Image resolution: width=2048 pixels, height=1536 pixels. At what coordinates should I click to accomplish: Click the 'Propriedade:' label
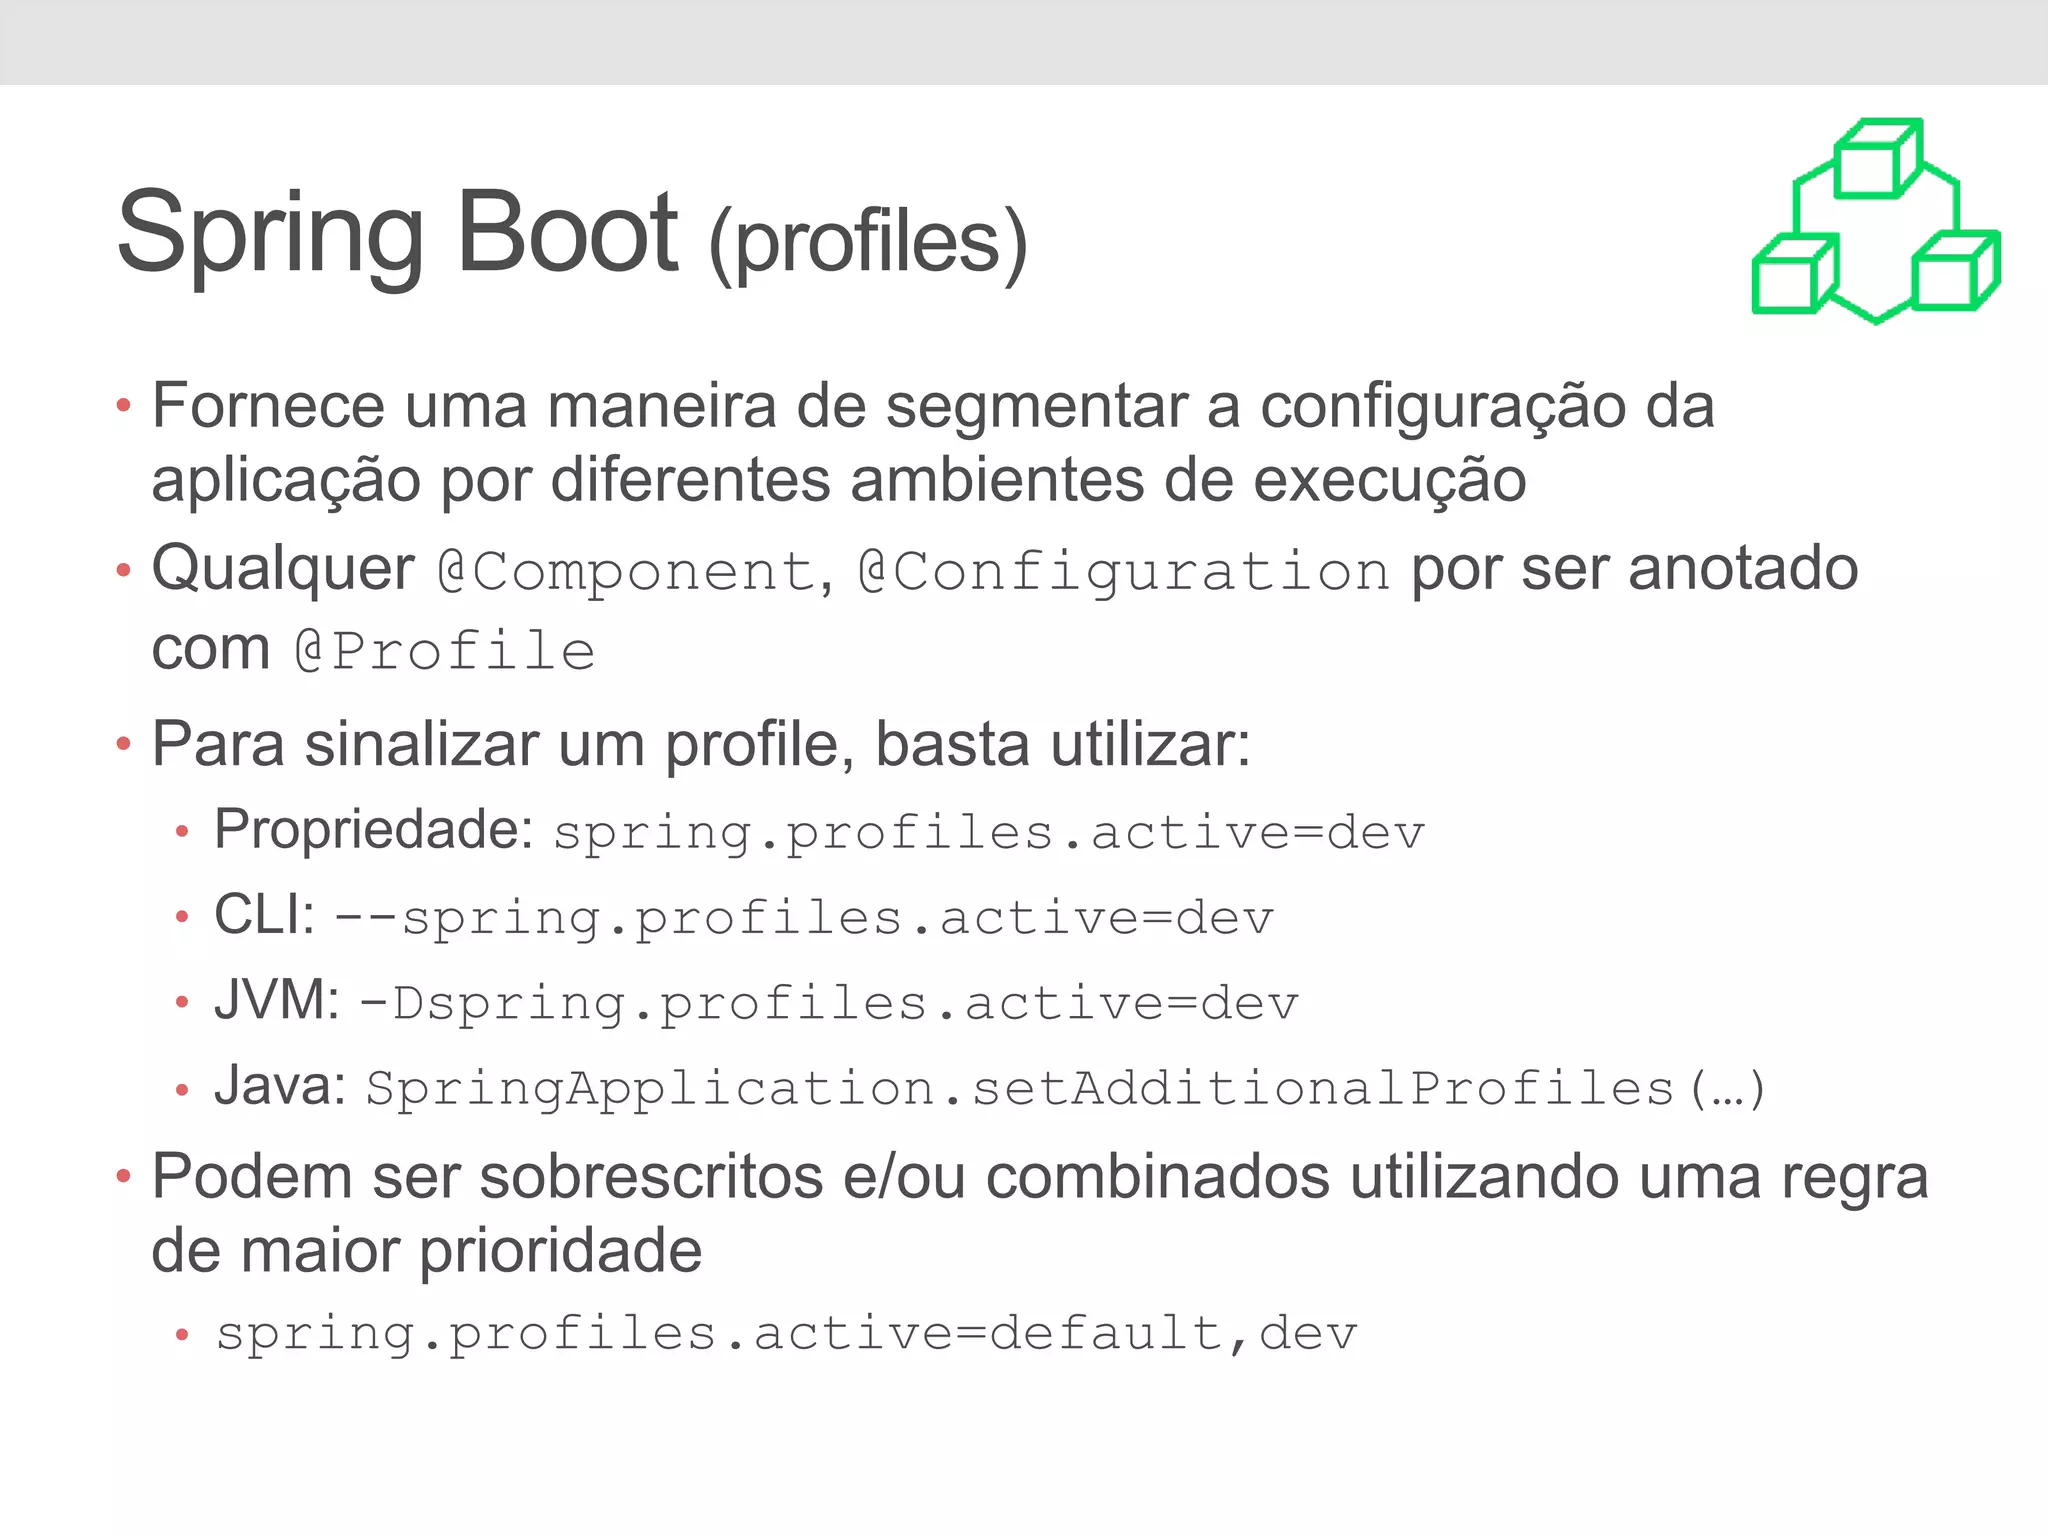(x=375, y=831)
